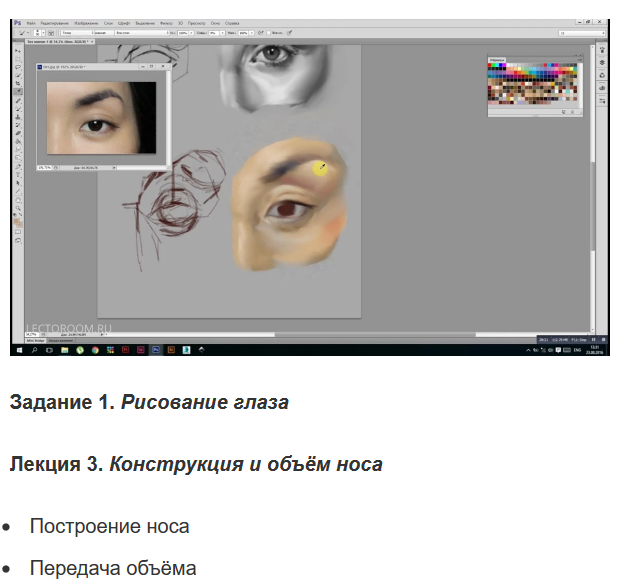Open the Все слои sample dropdown
636x586 pixels.
[x=142, y=33]
